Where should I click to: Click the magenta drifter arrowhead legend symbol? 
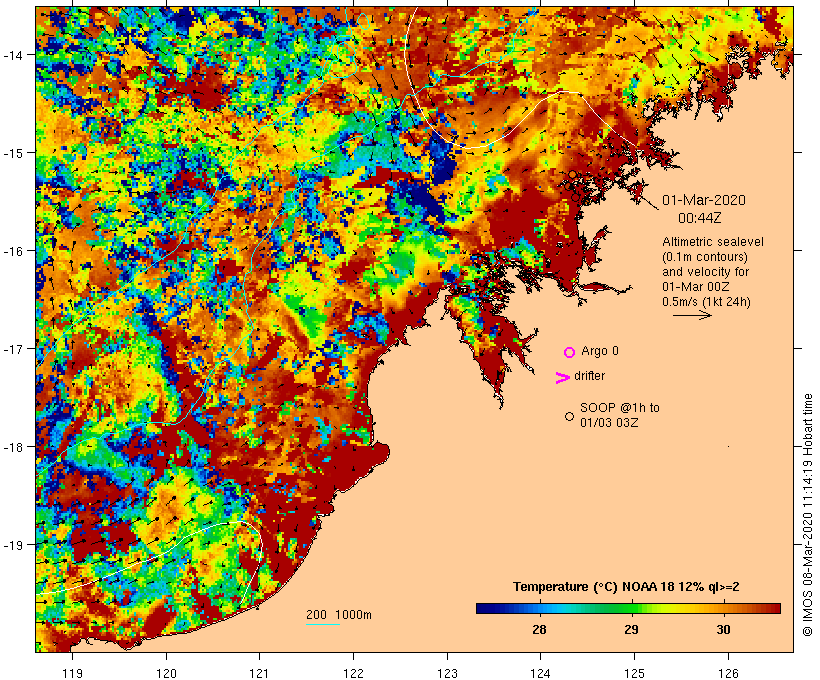click(x=562, y=378)
